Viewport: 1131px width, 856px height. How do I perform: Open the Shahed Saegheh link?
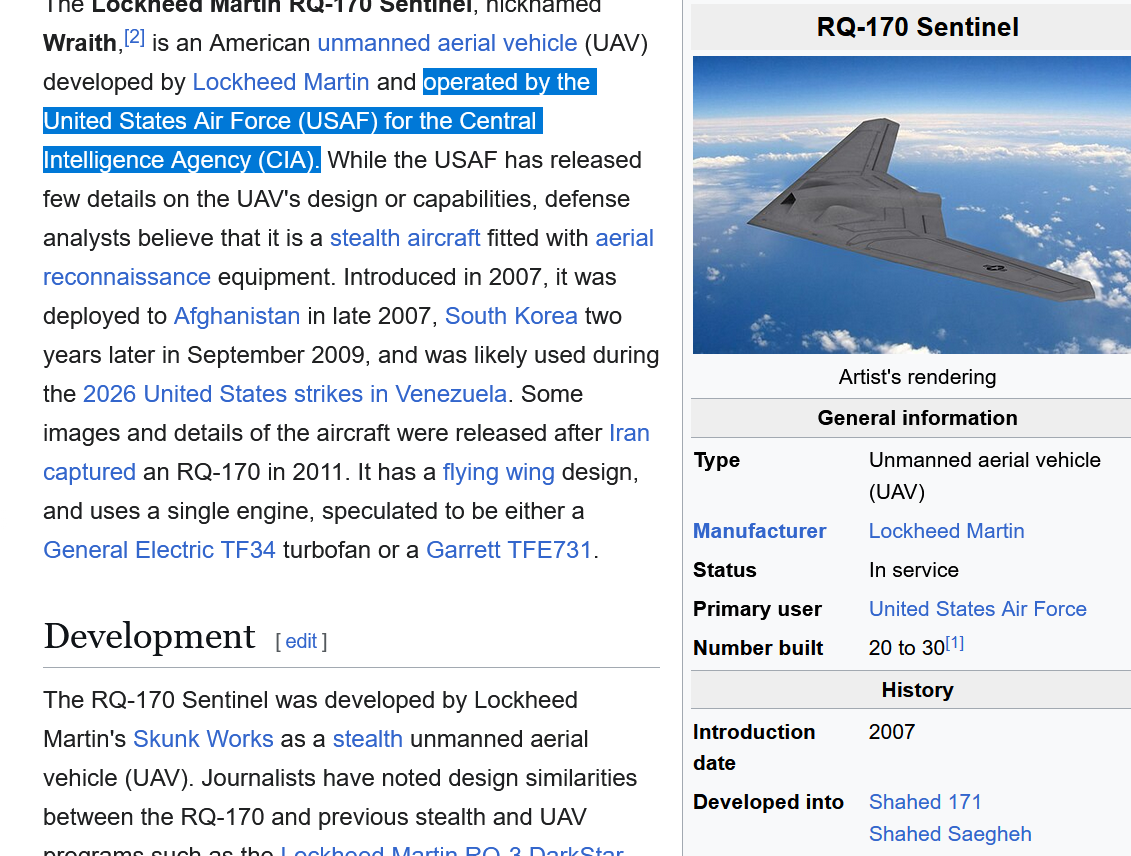click(950, 834)
